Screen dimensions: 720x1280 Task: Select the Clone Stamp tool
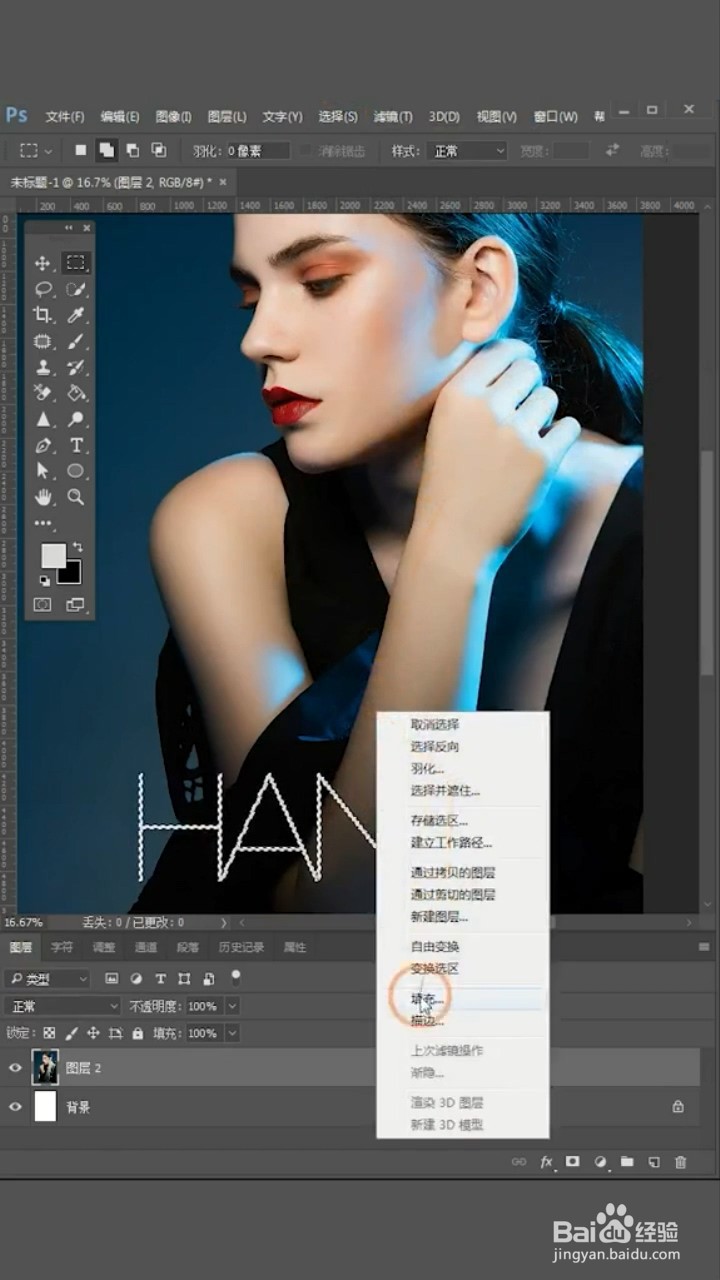tap(43, 367)
